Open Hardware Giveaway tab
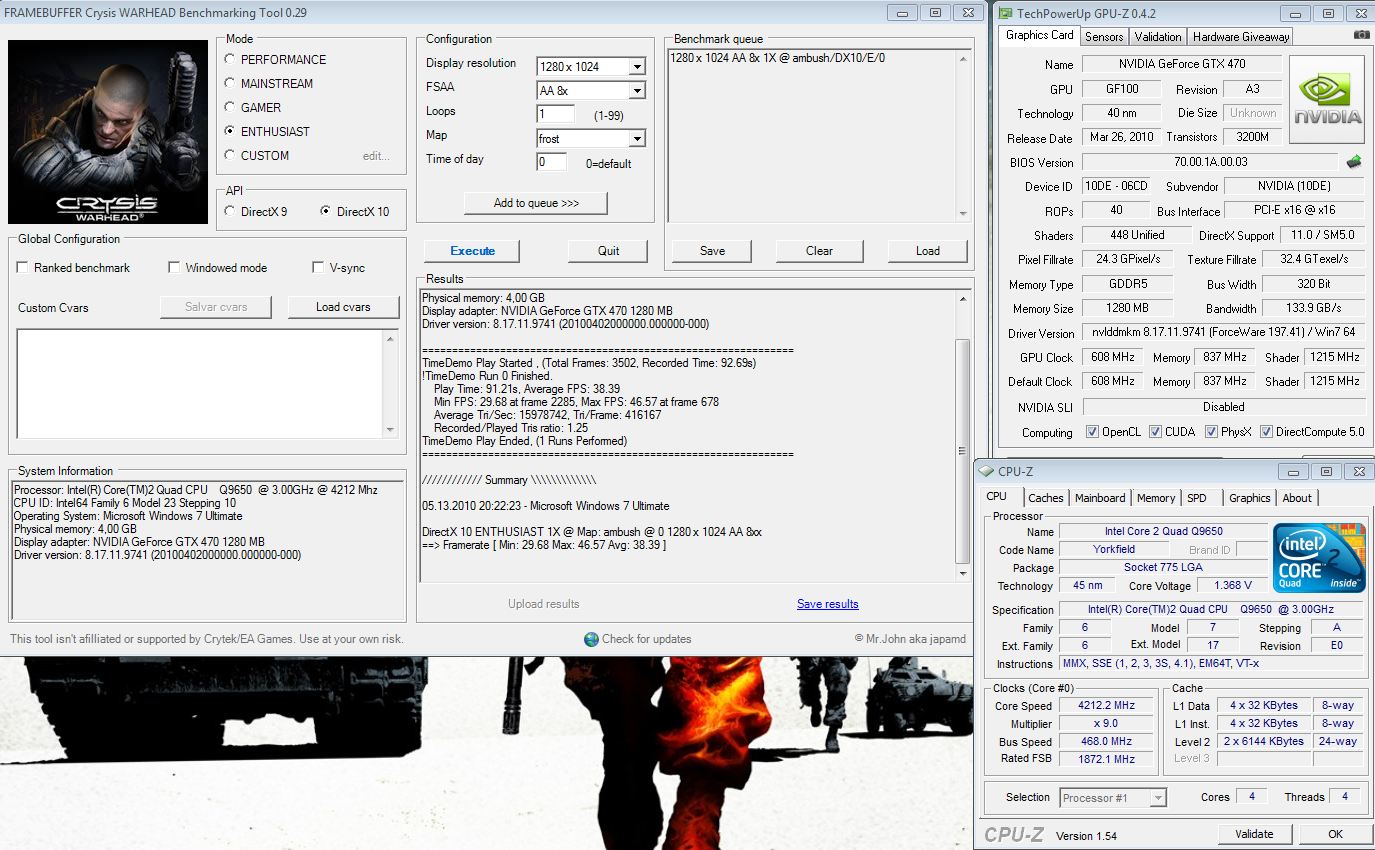1375x850 pixels. 1241,37
